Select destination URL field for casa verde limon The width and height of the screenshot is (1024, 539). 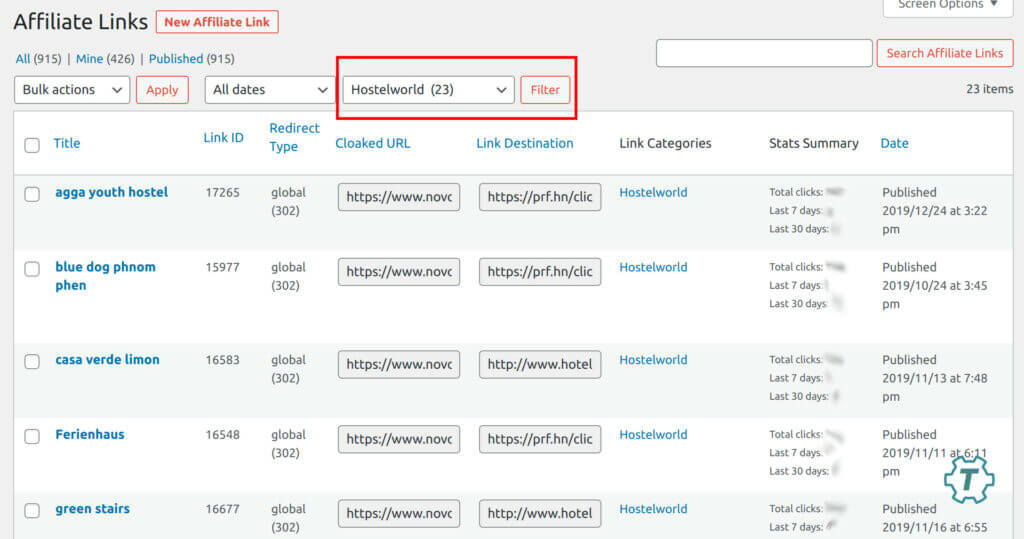(540, 364)
